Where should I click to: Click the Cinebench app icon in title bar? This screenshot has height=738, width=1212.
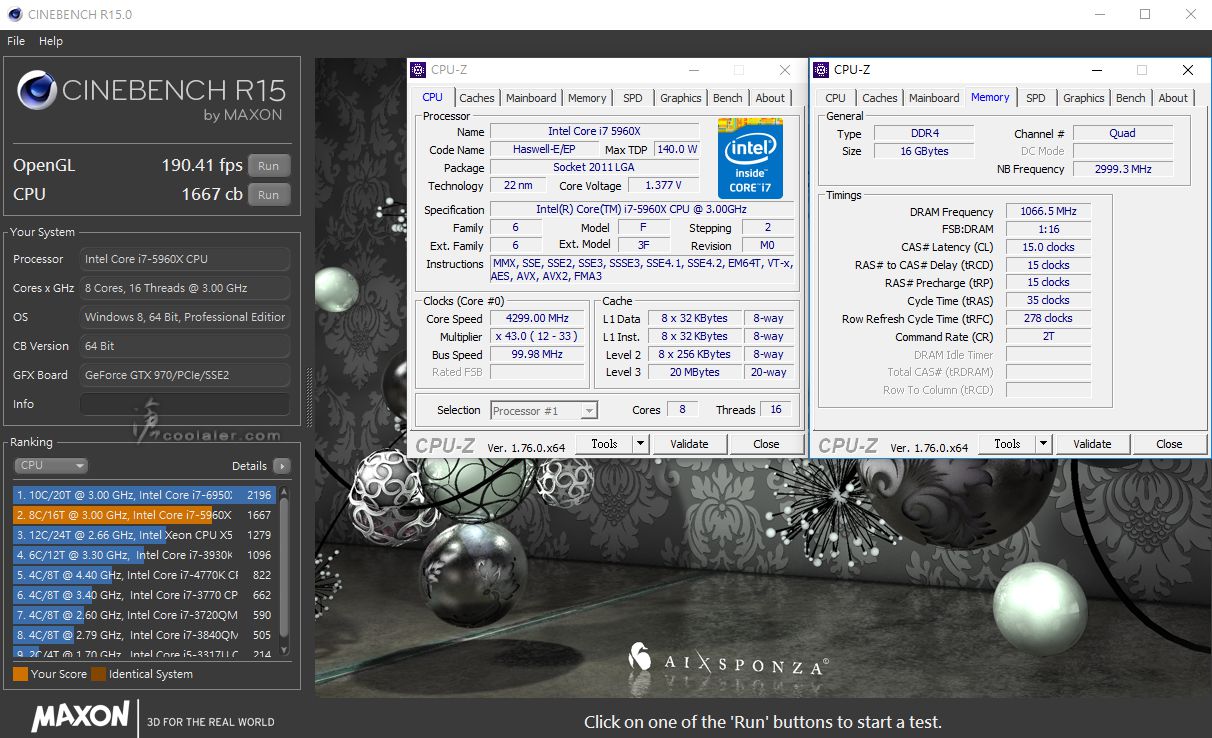coord(17,15)
